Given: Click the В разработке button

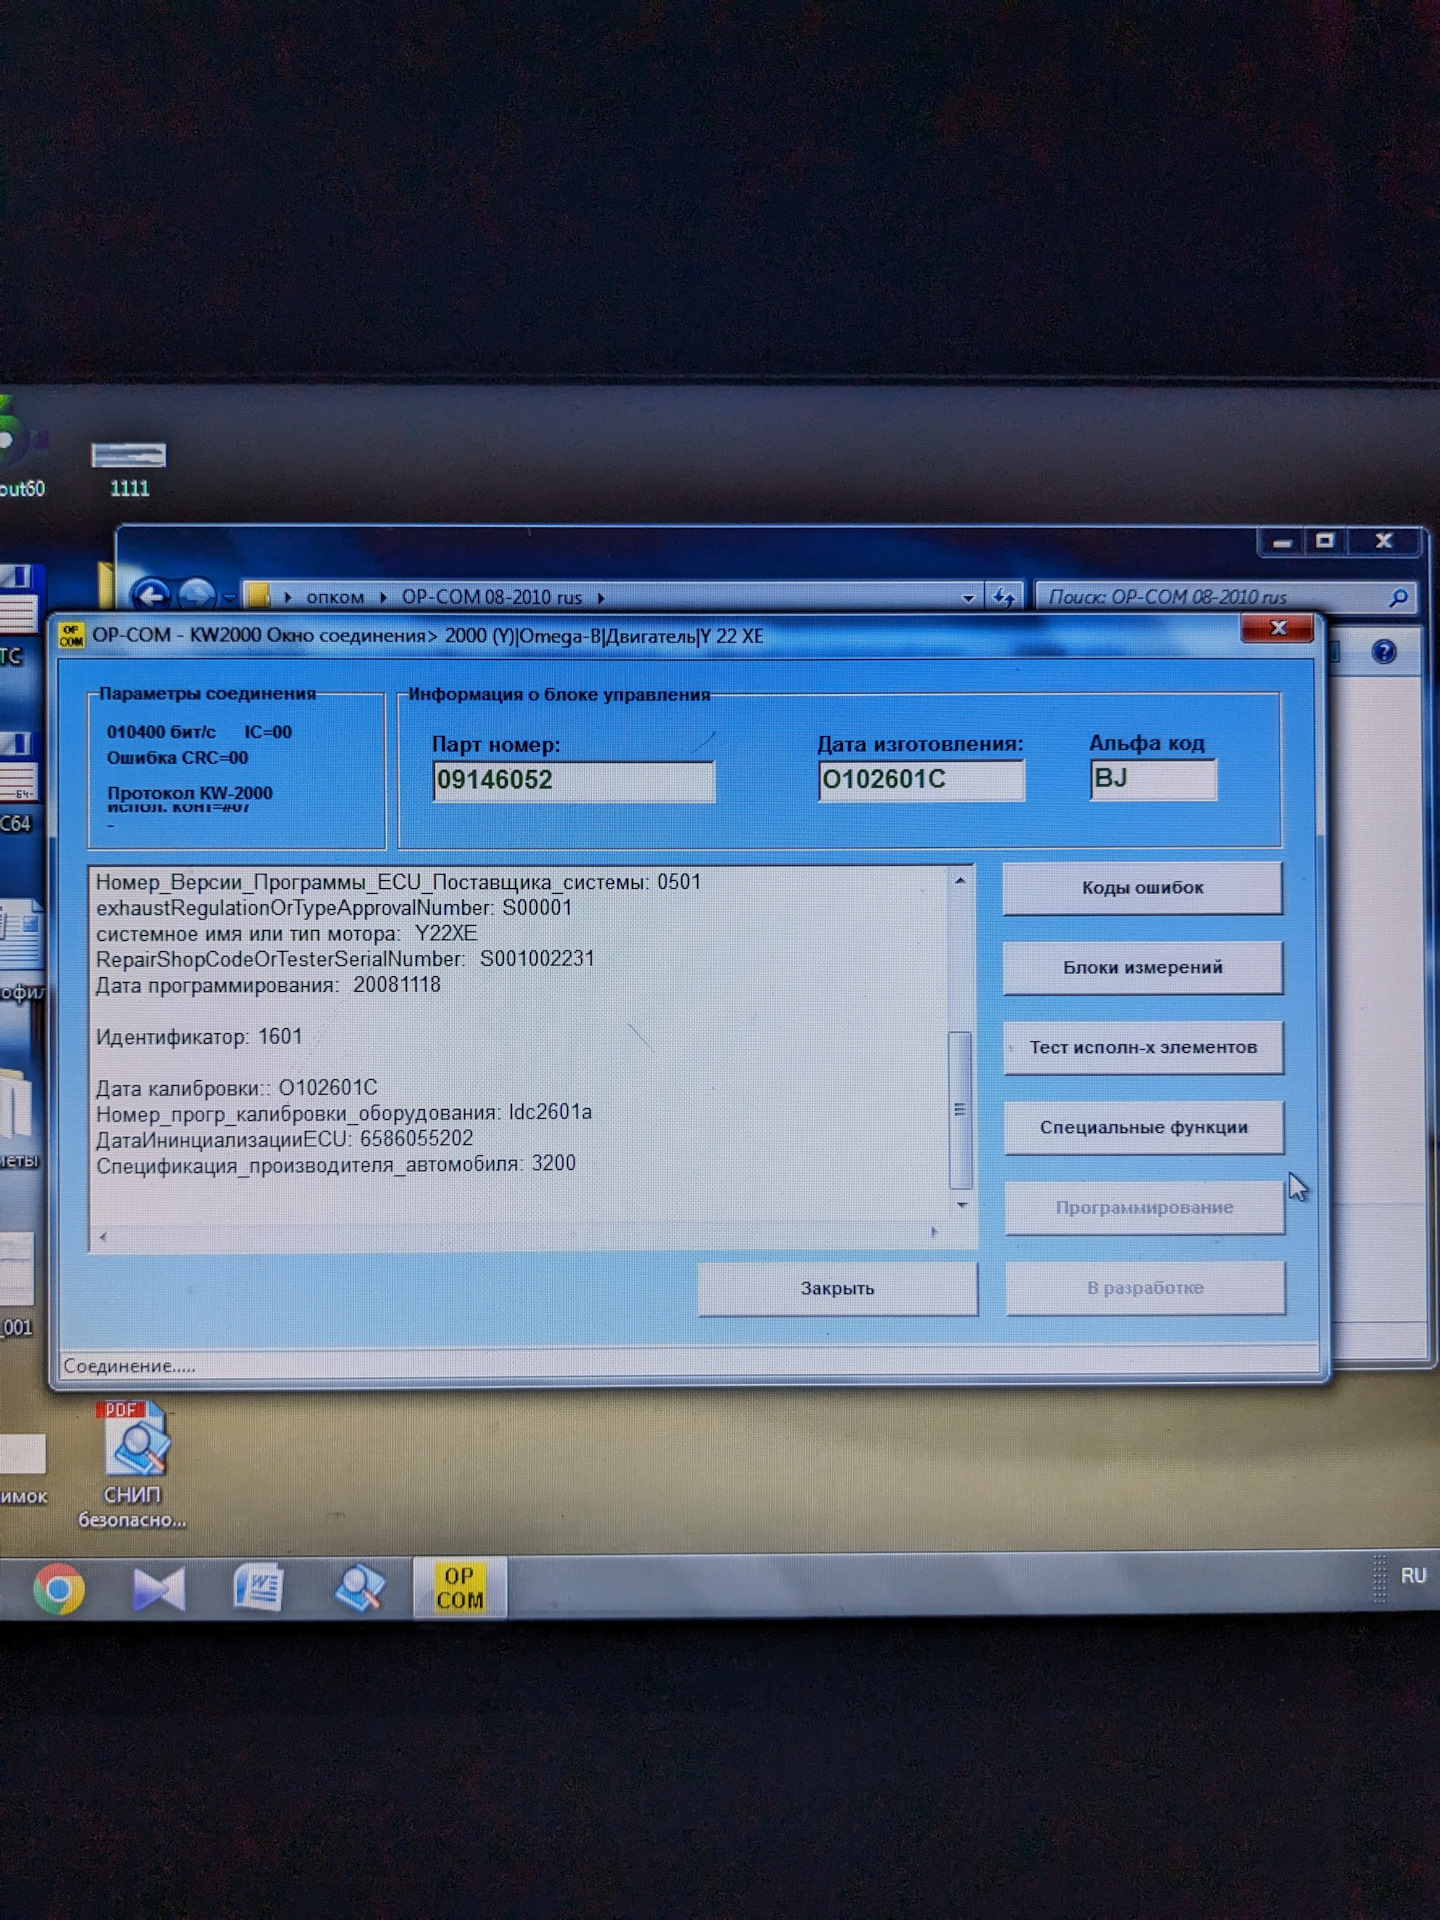Looking at the screenshot, I should point(1145,1288).
